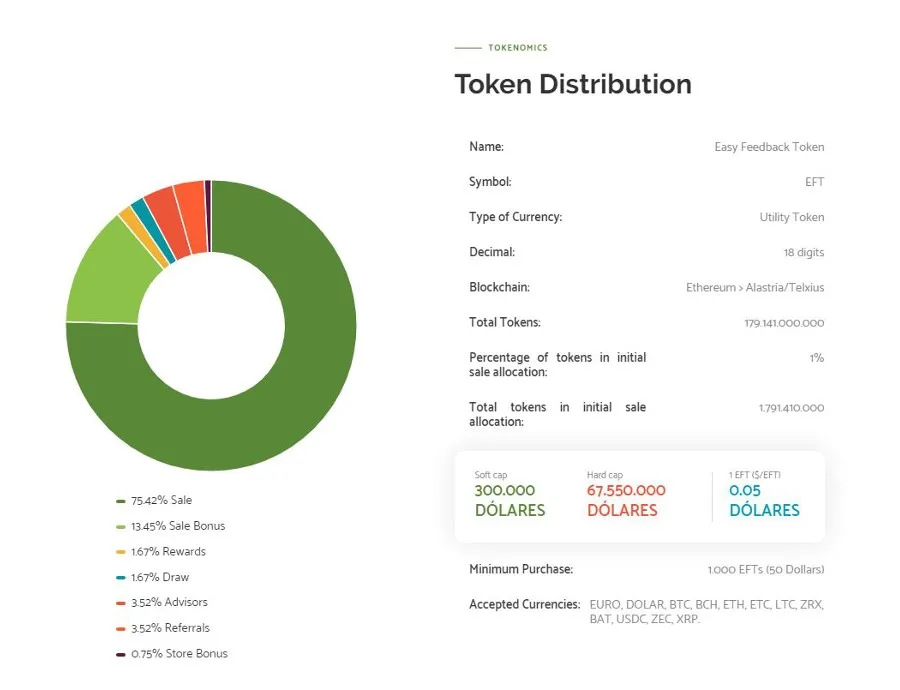Click the TOKENOMICS section label
The image size is (900, 690).
click(518, 48)
